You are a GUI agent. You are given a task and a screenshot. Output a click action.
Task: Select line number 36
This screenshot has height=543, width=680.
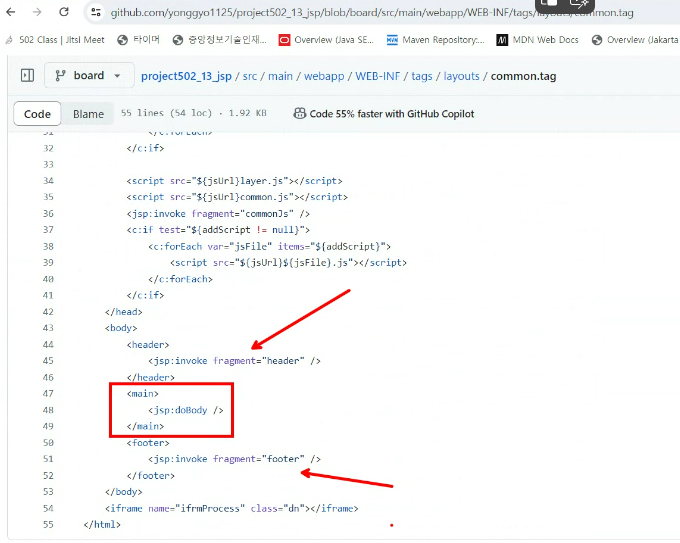point(48,213)
